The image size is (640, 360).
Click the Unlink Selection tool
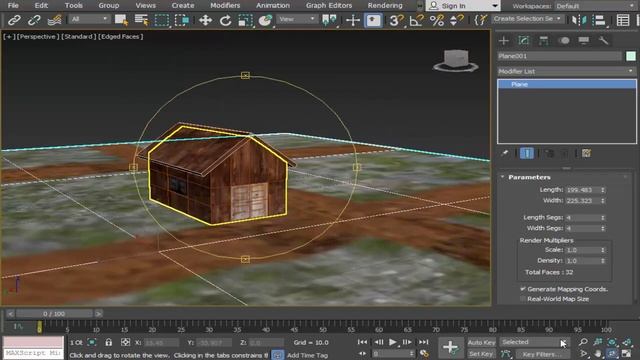pos(34,20)
